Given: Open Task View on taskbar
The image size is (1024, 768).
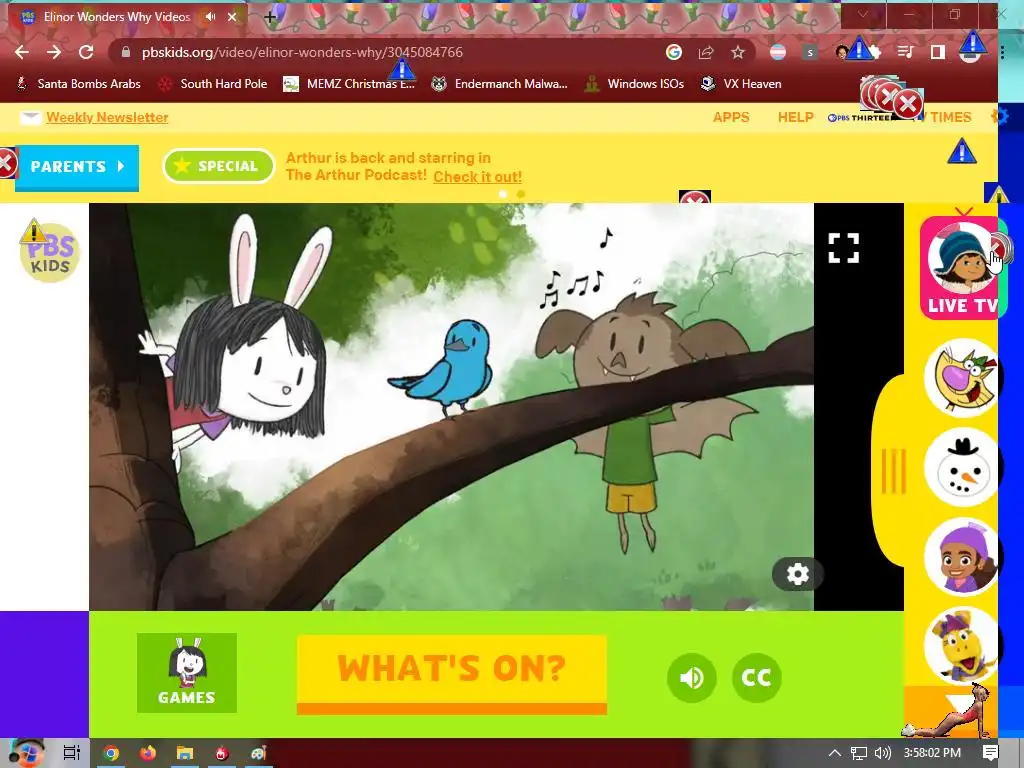Looking at the screenshot, I should point(72,753).
